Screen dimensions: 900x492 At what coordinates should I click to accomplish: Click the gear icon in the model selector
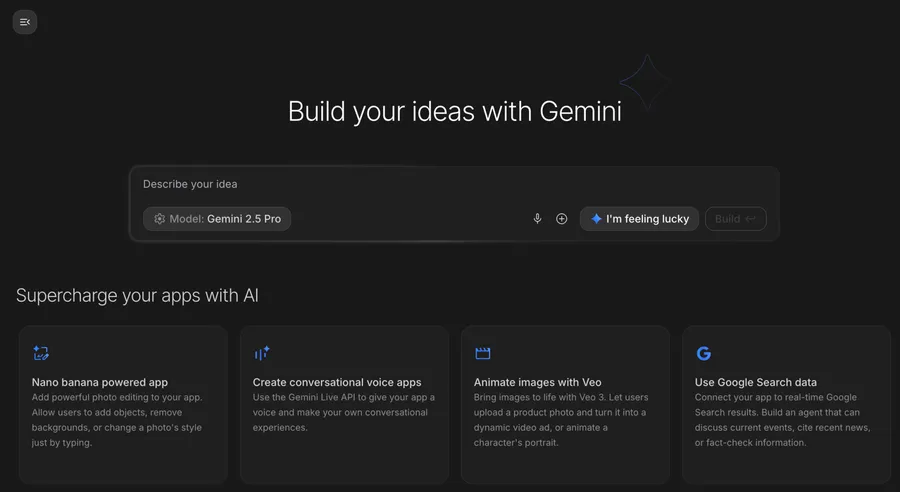[159, 219]
